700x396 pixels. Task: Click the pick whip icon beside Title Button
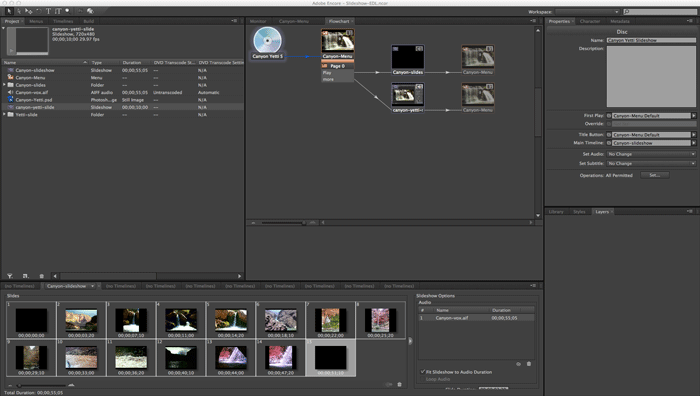coord(608,135)
